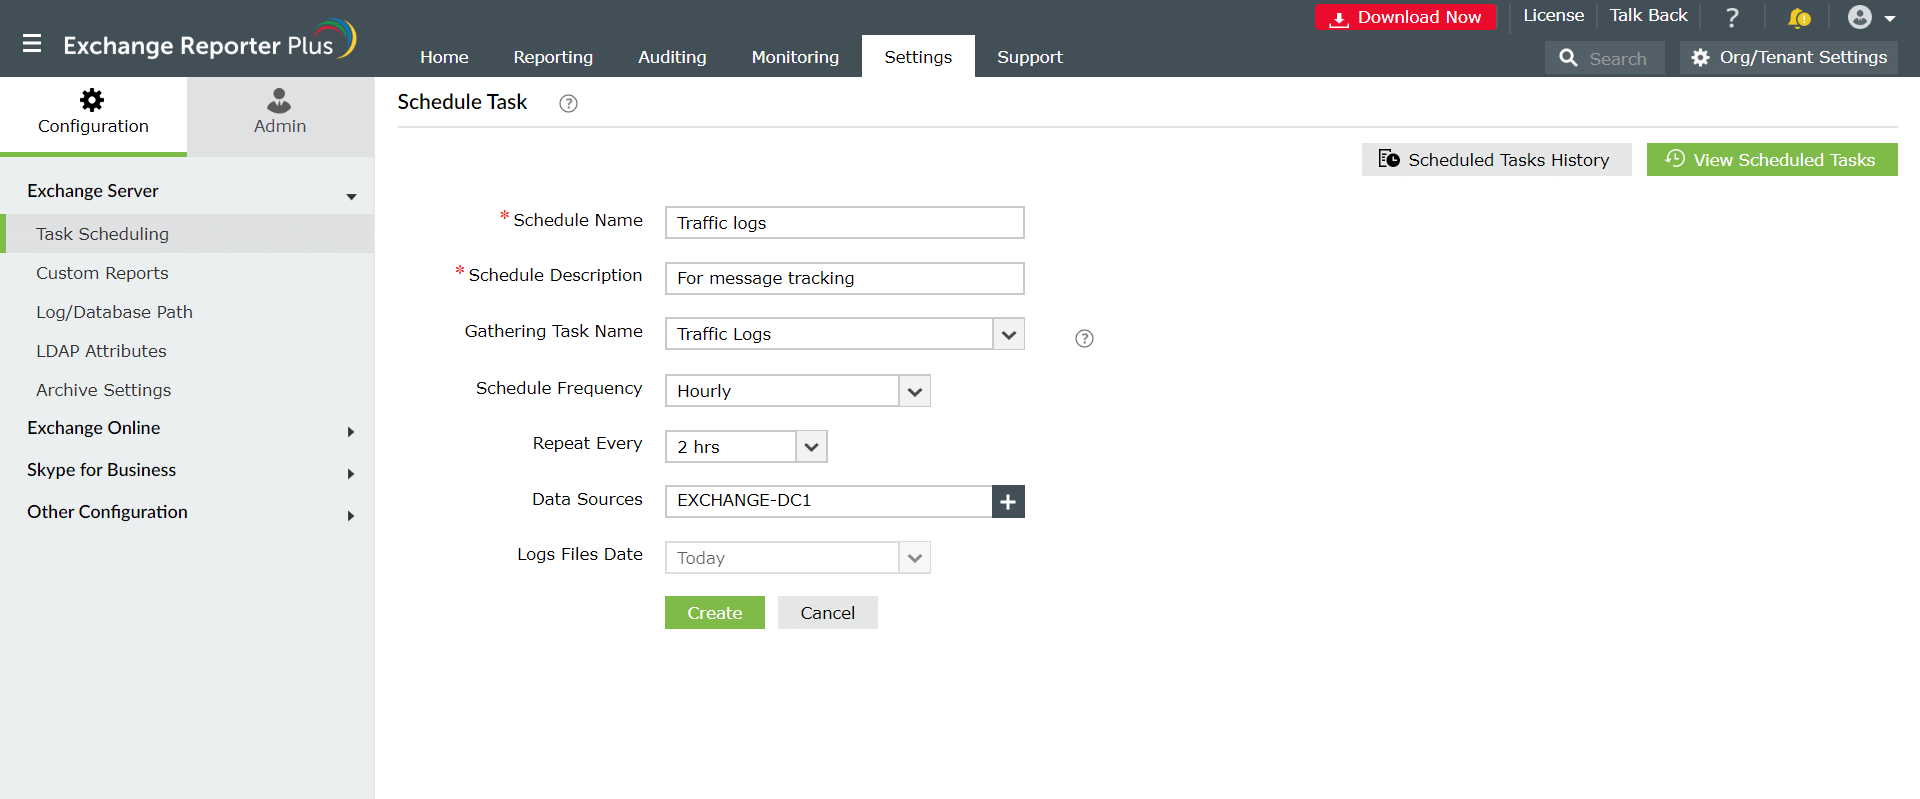This screenshot has width=1920, height=799.
Task: Click the Schedule Name input field
Action: tap(845, 223)
